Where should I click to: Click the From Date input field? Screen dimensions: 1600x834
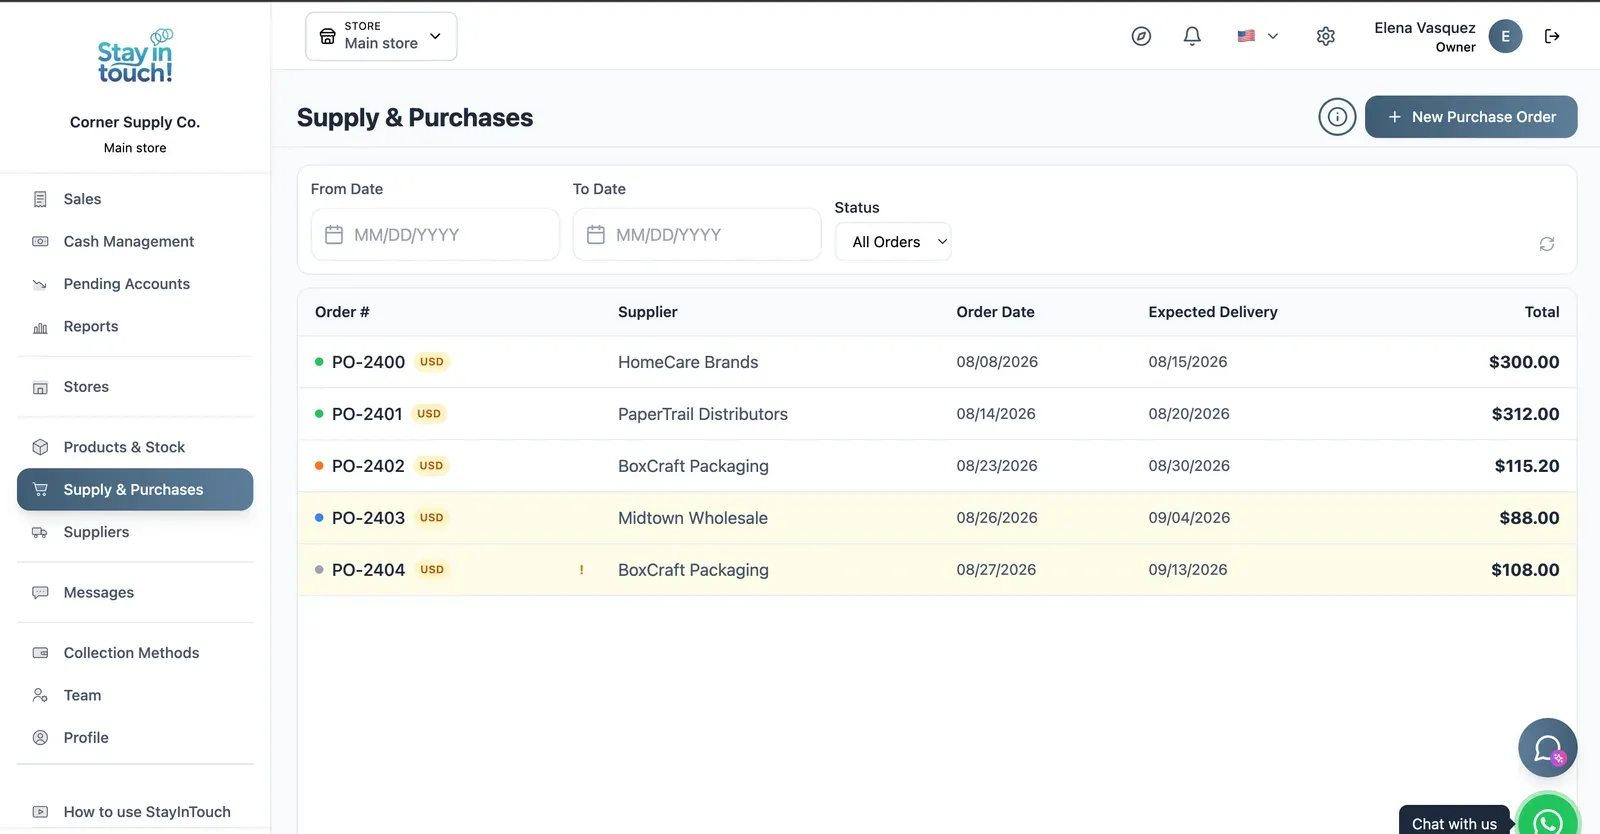(x=435, y=235)
